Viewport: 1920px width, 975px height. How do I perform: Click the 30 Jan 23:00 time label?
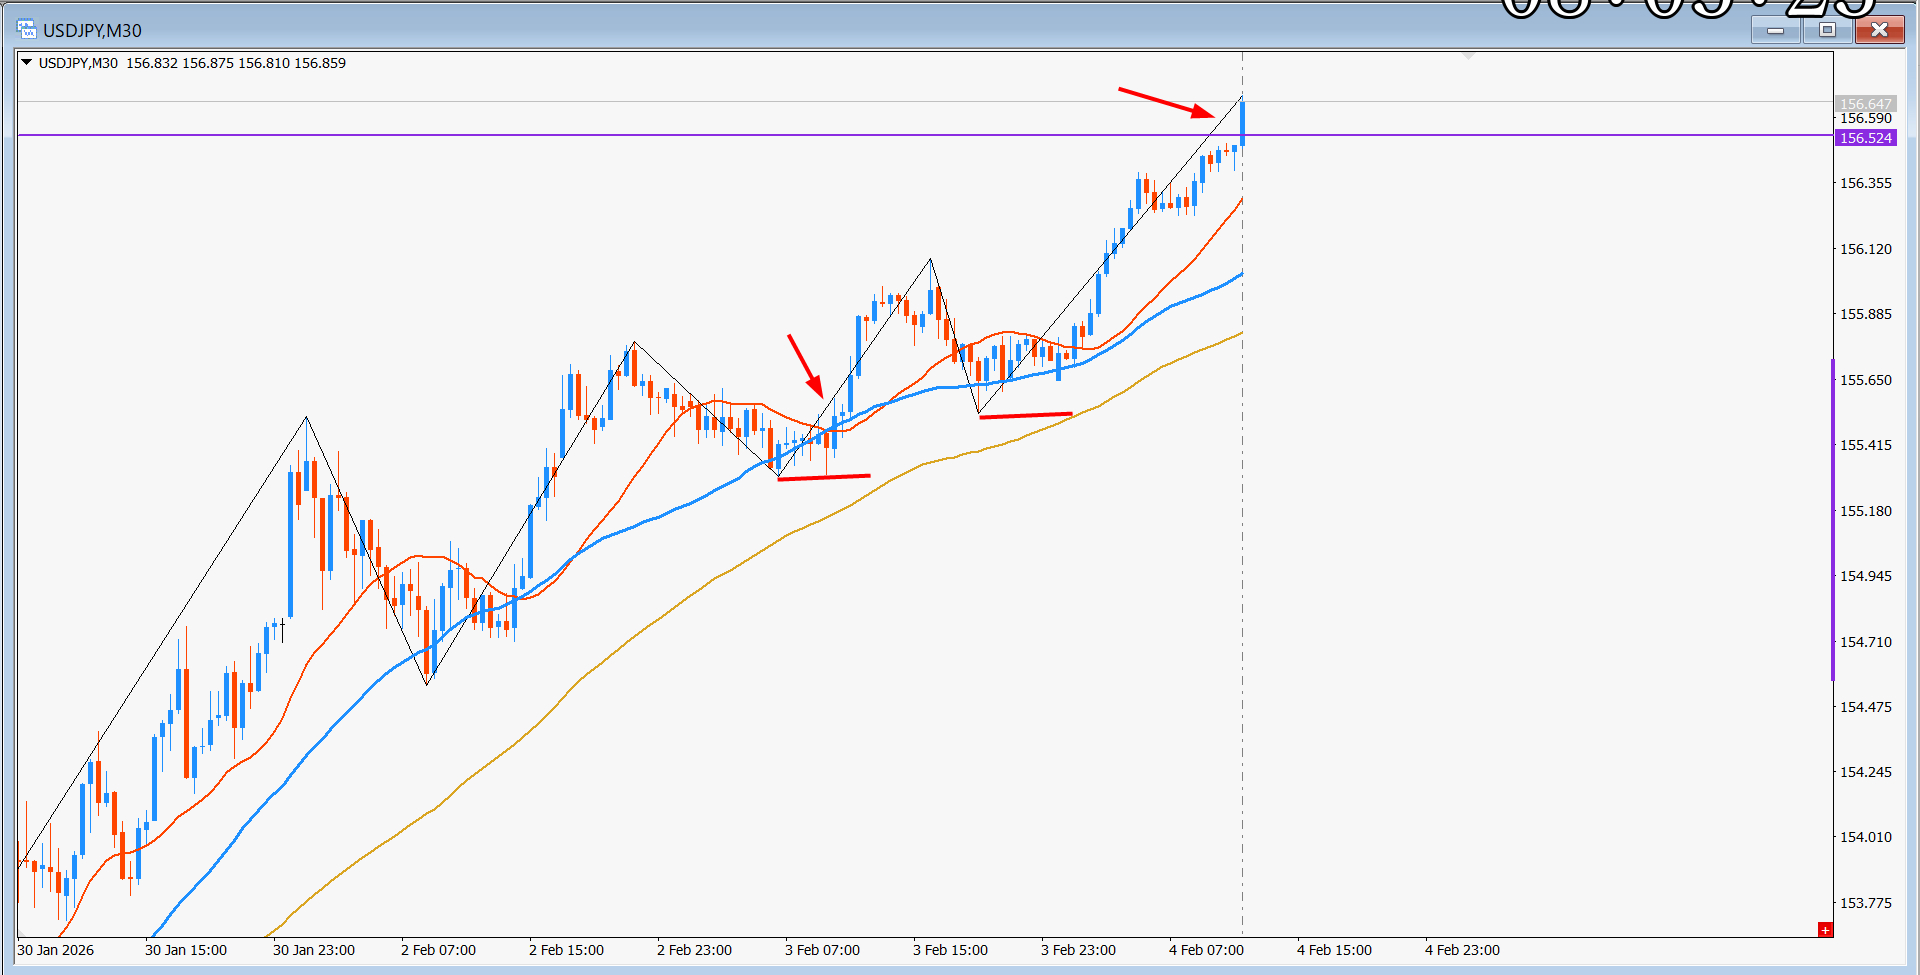[314, 950]
